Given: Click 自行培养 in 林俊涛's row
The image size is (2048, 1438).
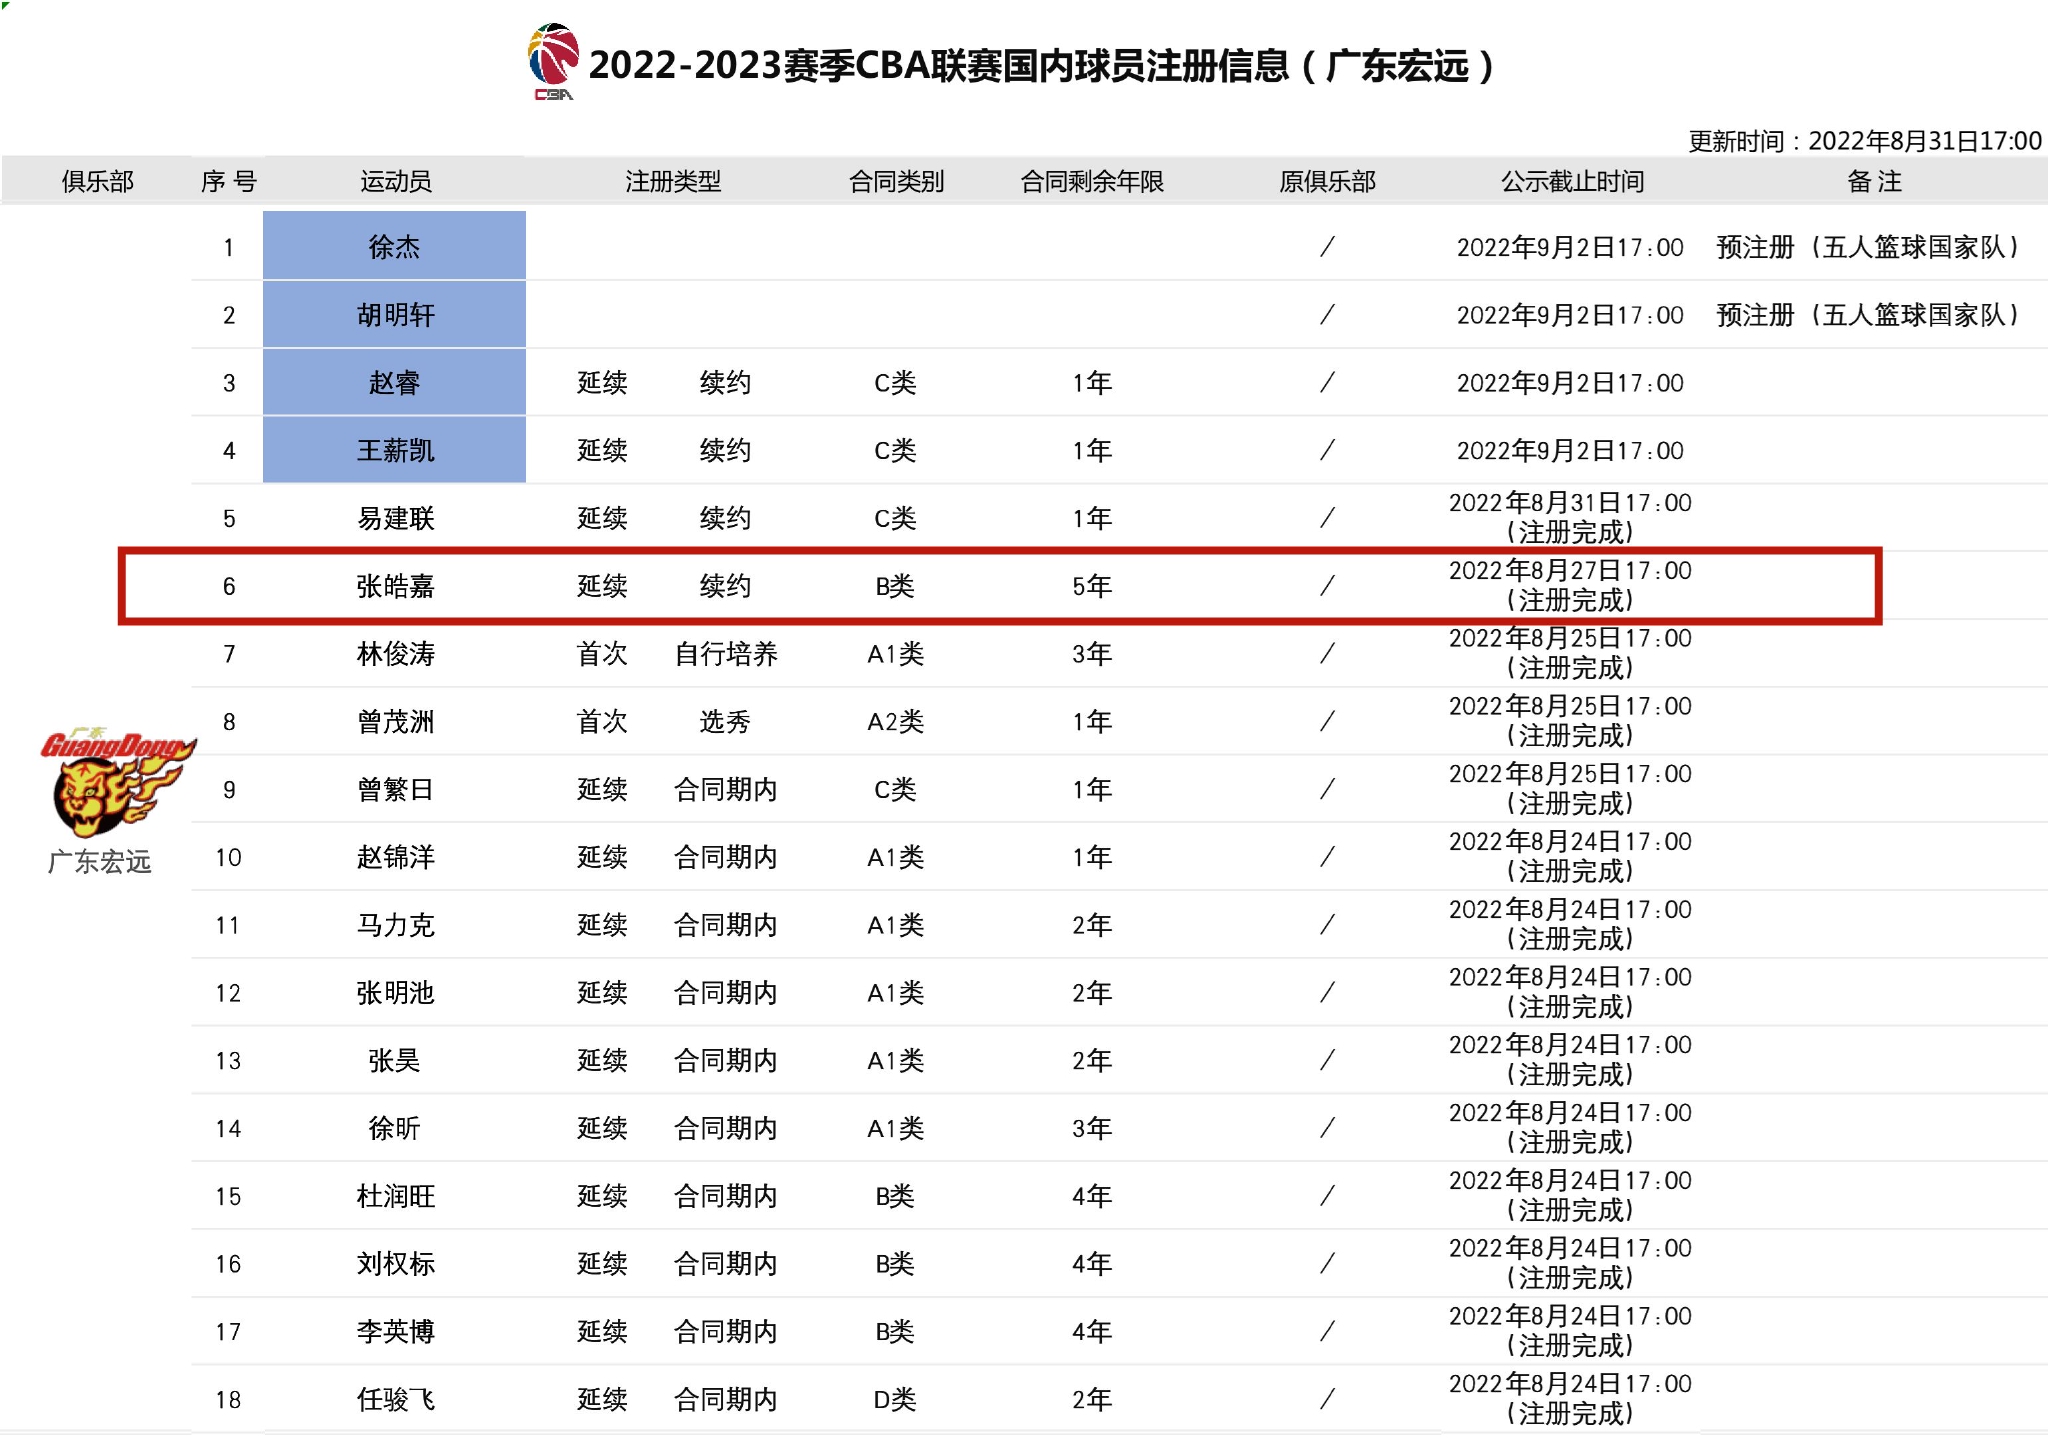Looking at the screenshot, I should click(726, 654).
